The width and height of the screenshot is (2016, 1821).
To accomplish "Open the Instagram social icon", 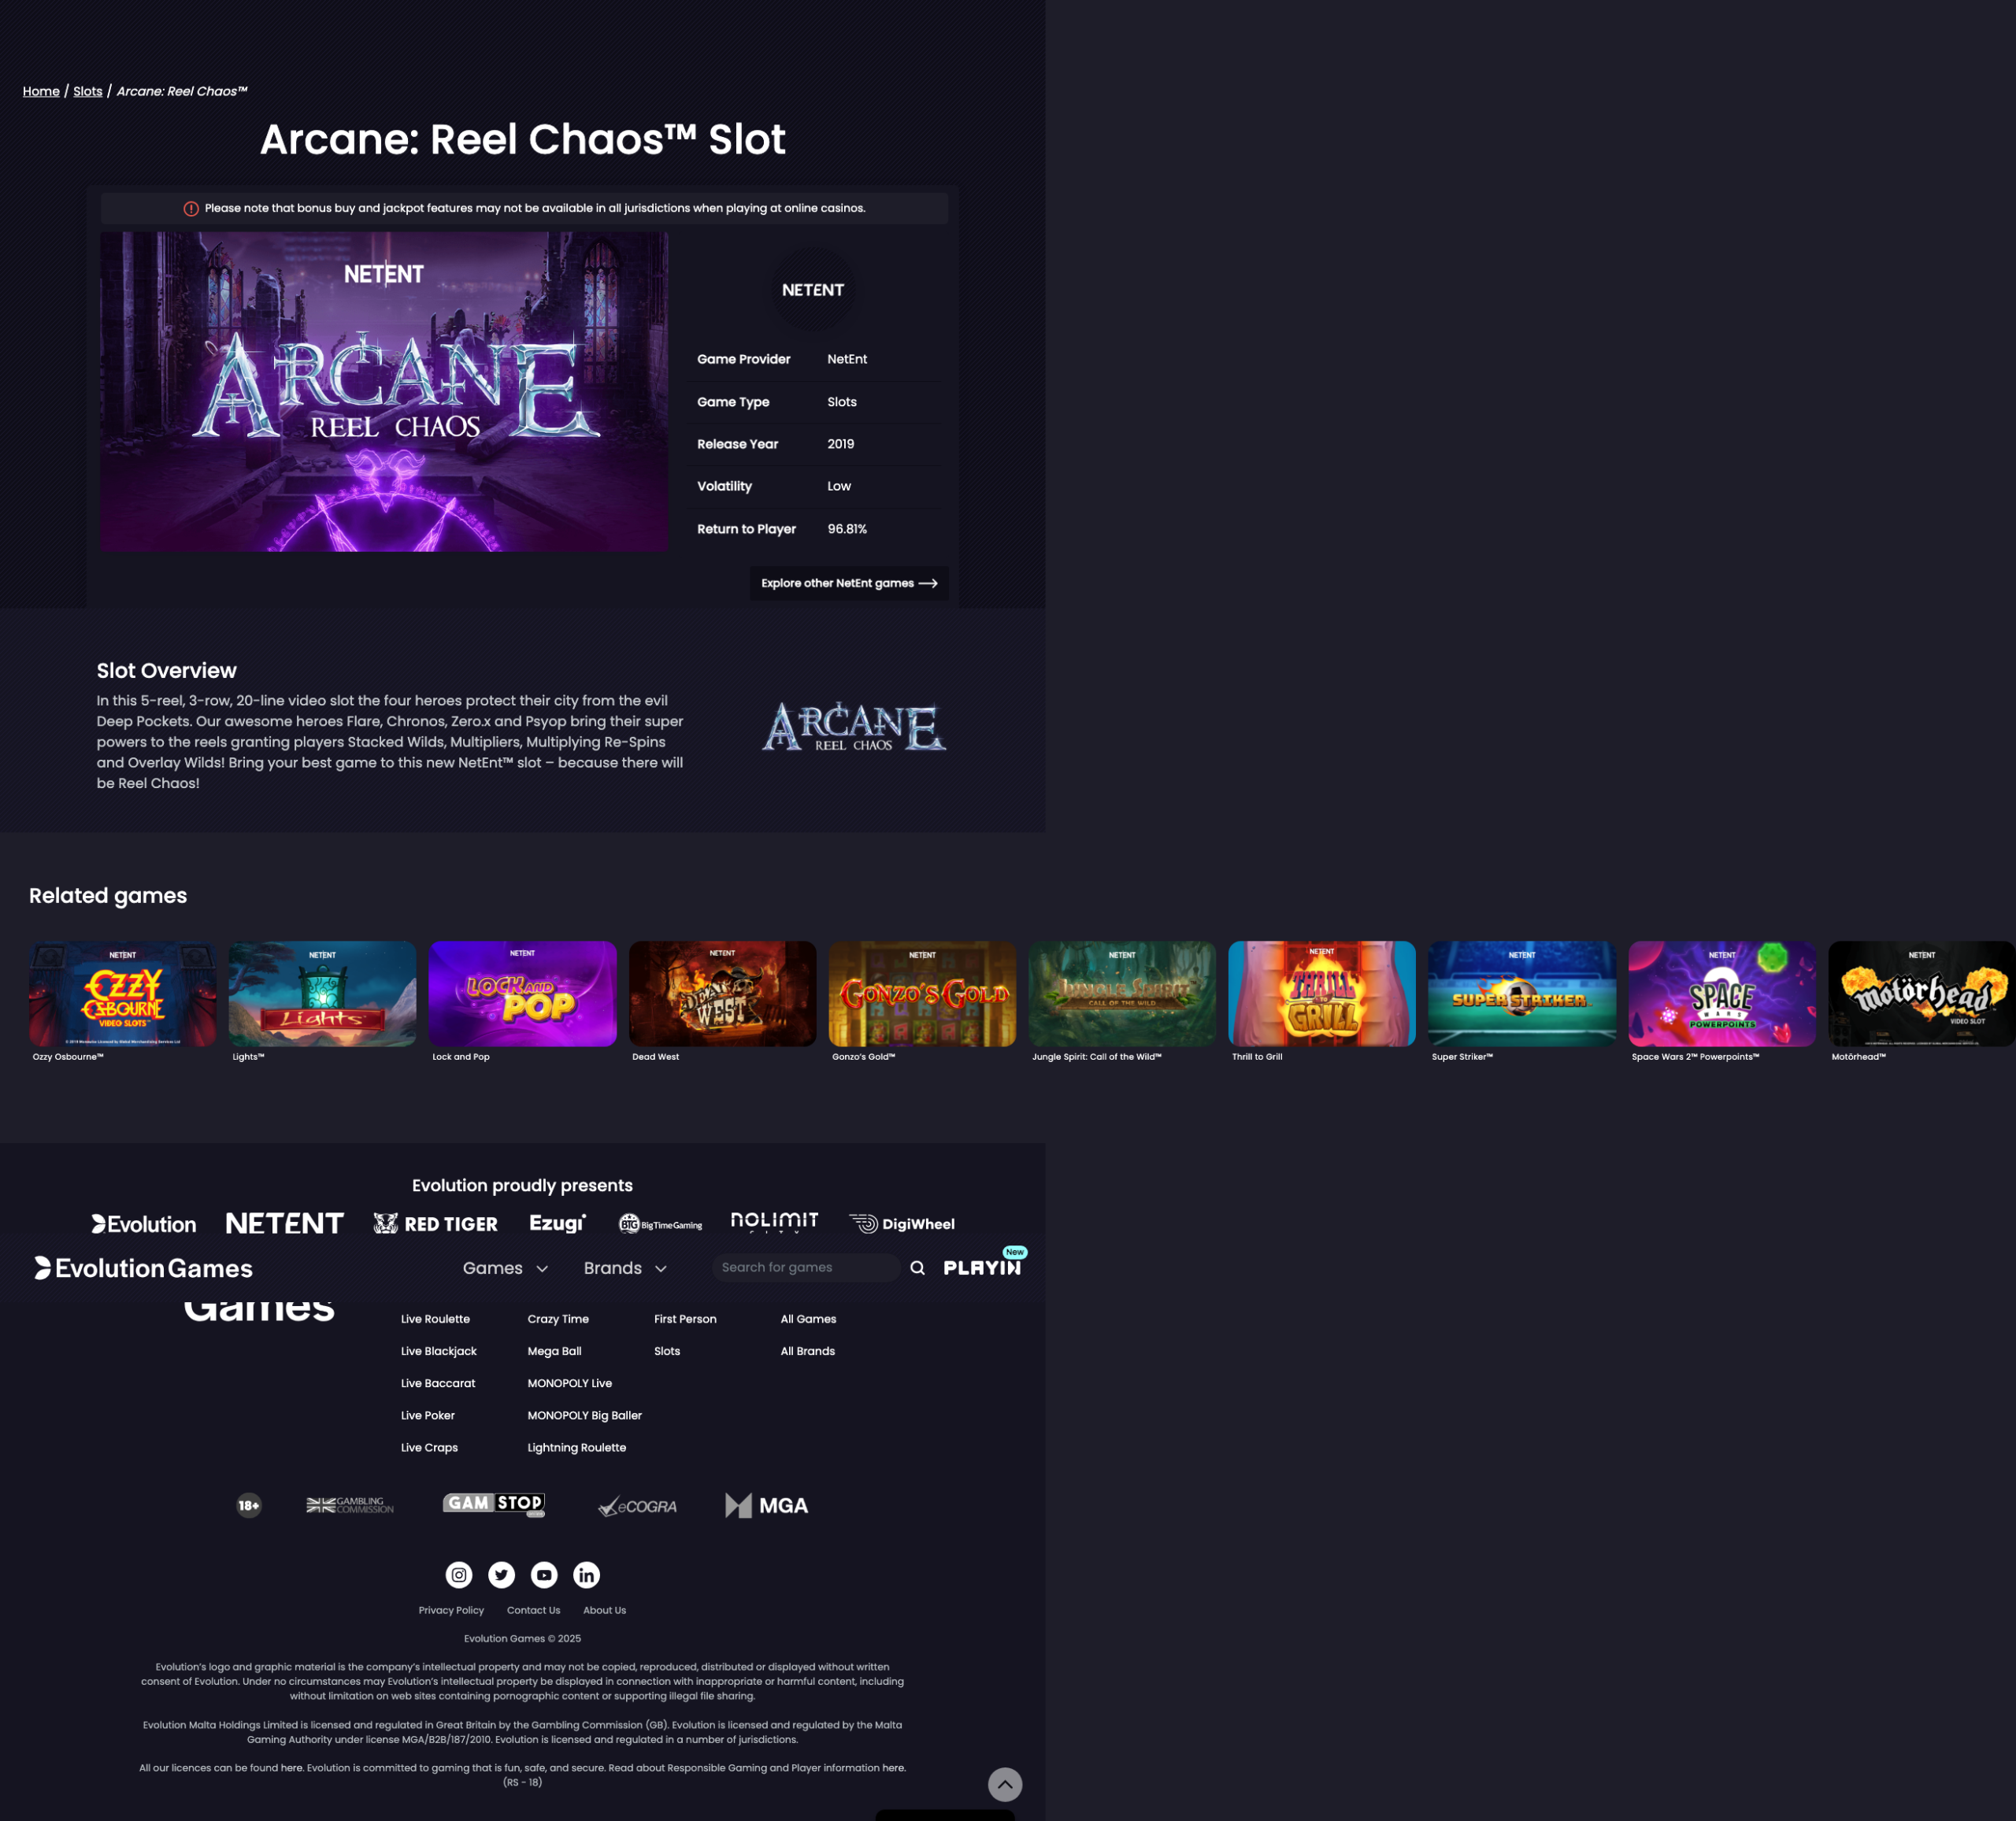I will pos(459,1575).
